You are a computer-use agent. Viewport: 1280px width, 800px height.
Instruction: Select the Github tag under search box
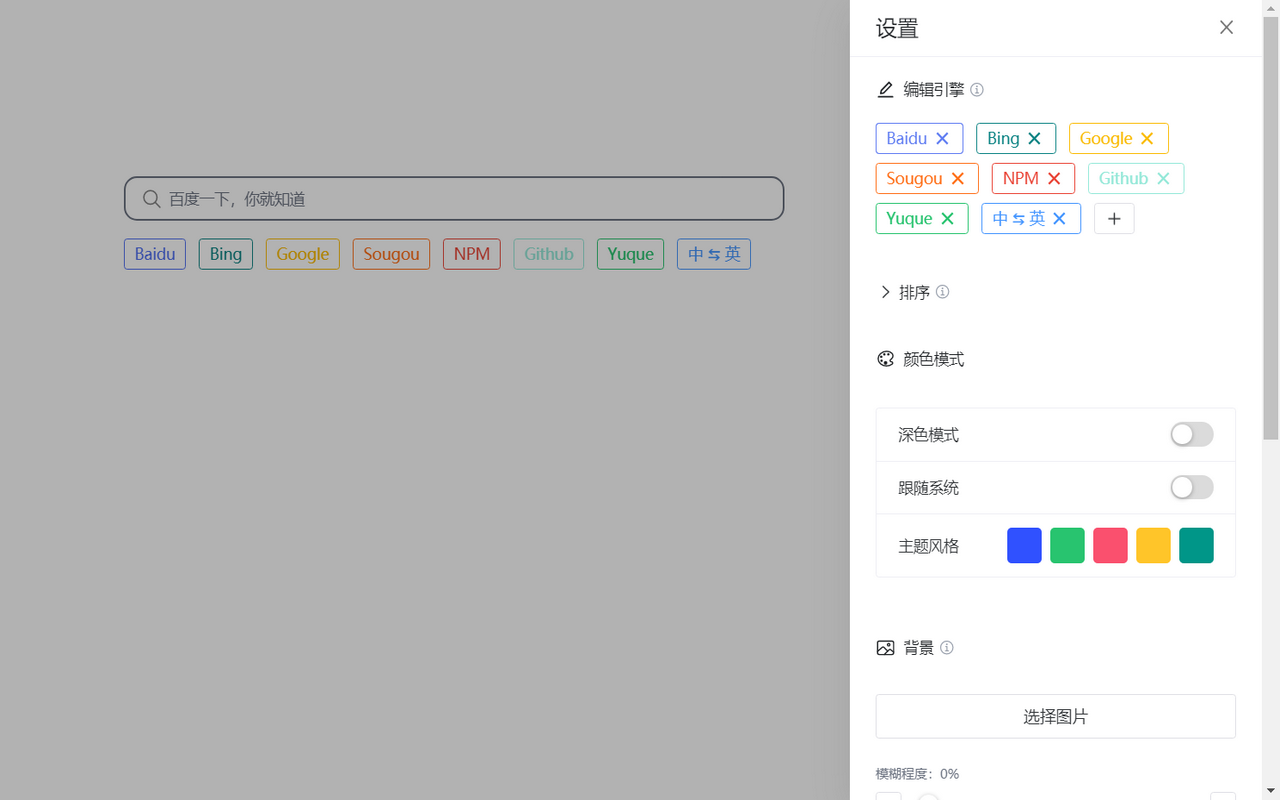click(549, 254)
